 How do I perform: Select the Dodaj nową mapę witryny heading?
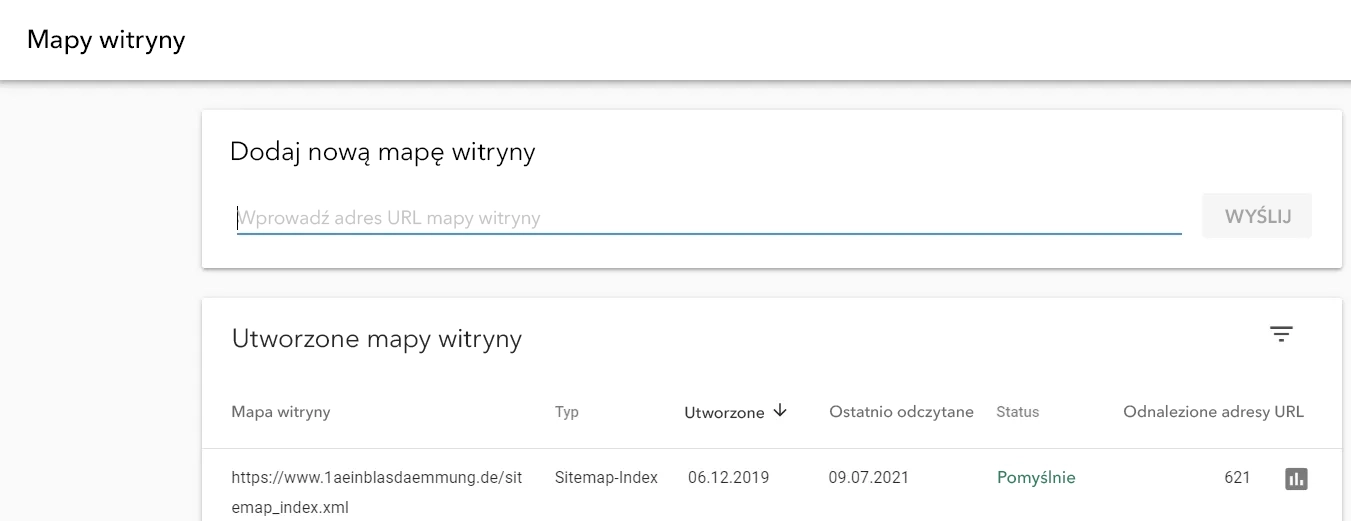click(x=383, y=152)
